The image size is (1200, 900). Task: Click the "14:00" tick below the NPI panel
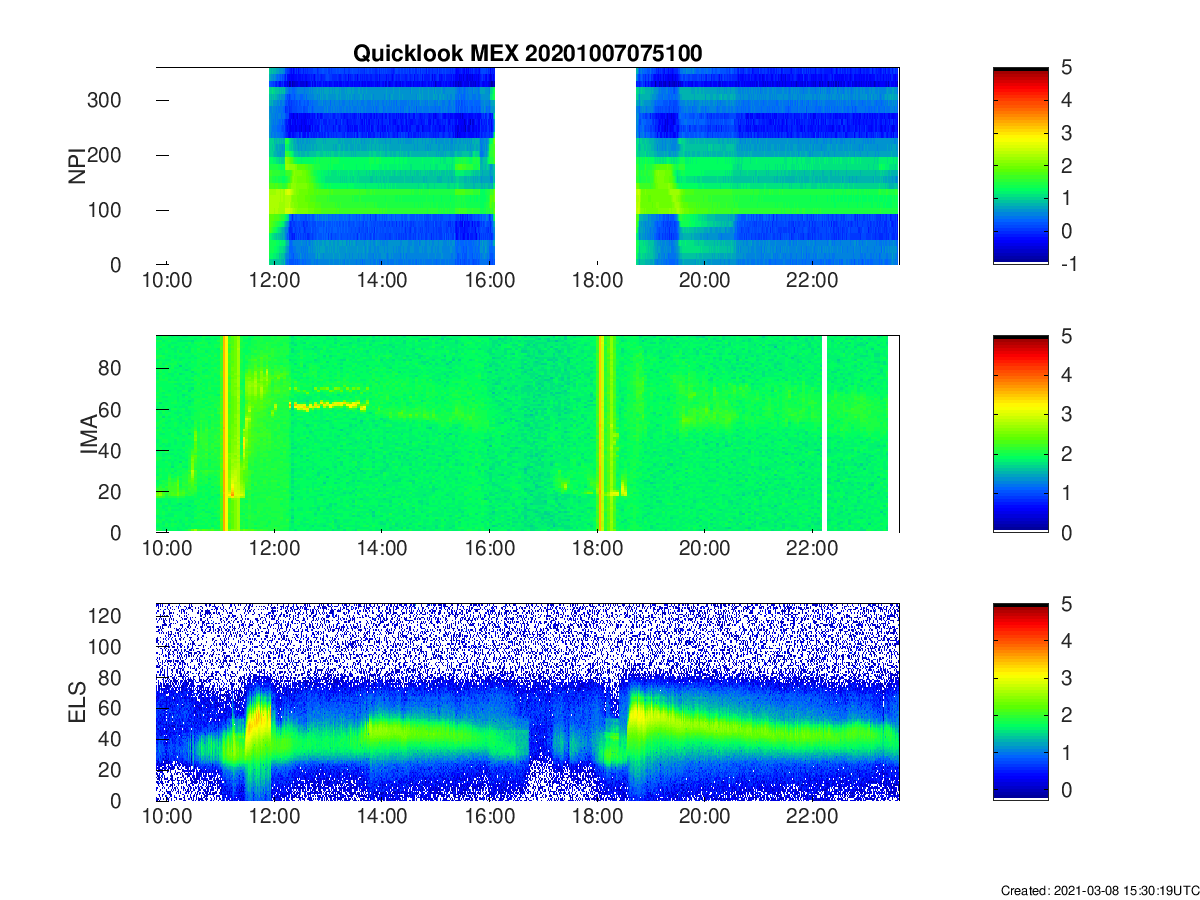point(382,281)
